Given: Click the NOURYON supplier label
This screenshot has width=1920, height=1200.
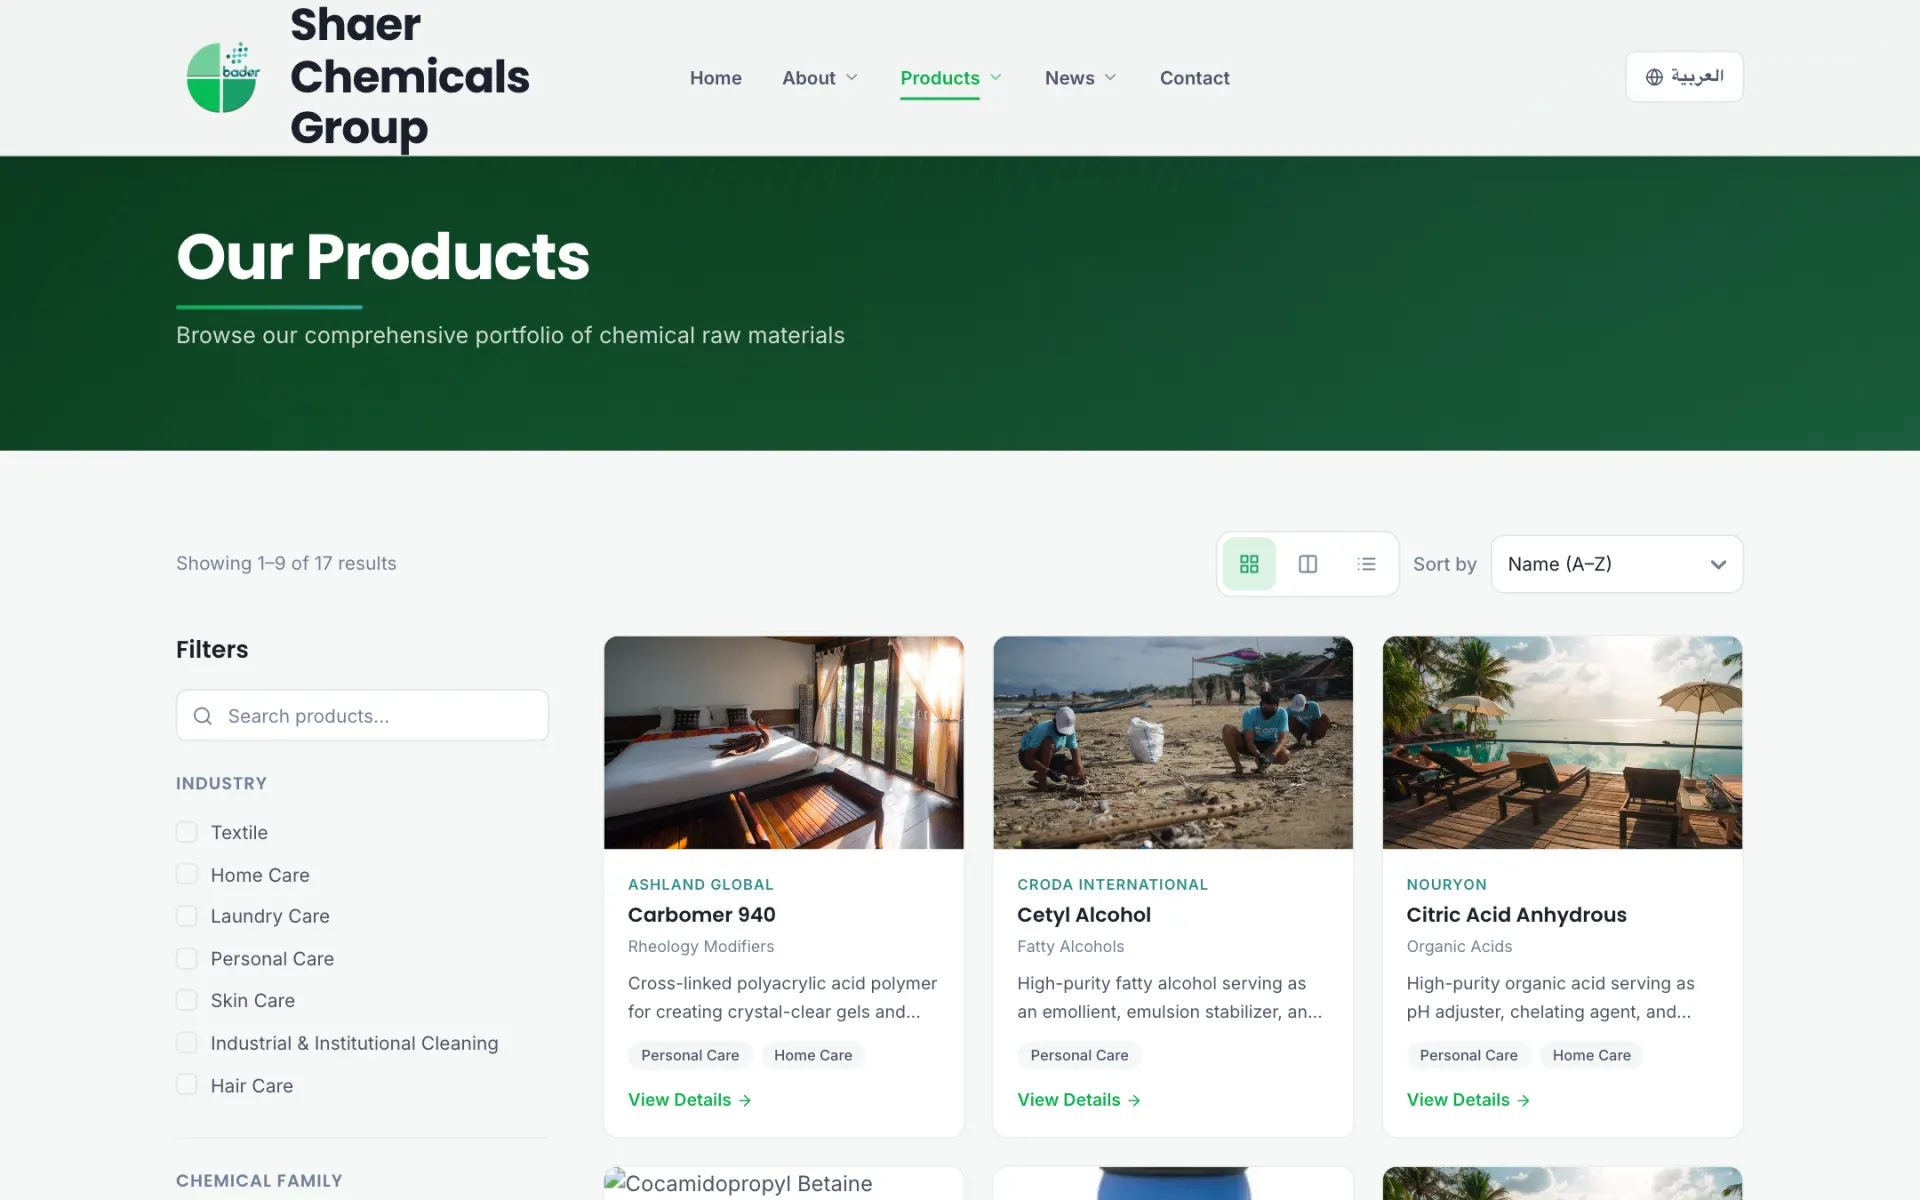Looking at the screenshot, I should pos(1446,885).
